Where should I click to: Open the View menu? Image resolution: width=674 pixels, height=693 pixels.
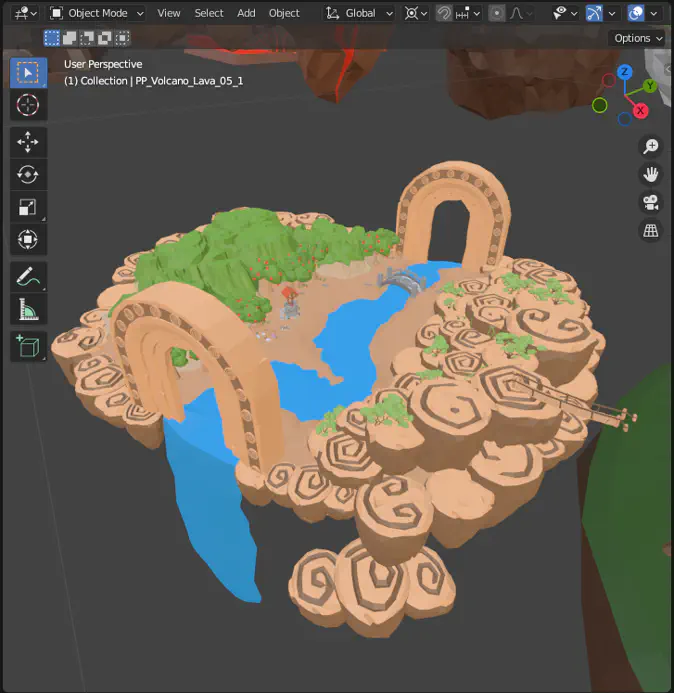(x=169, y=13)
